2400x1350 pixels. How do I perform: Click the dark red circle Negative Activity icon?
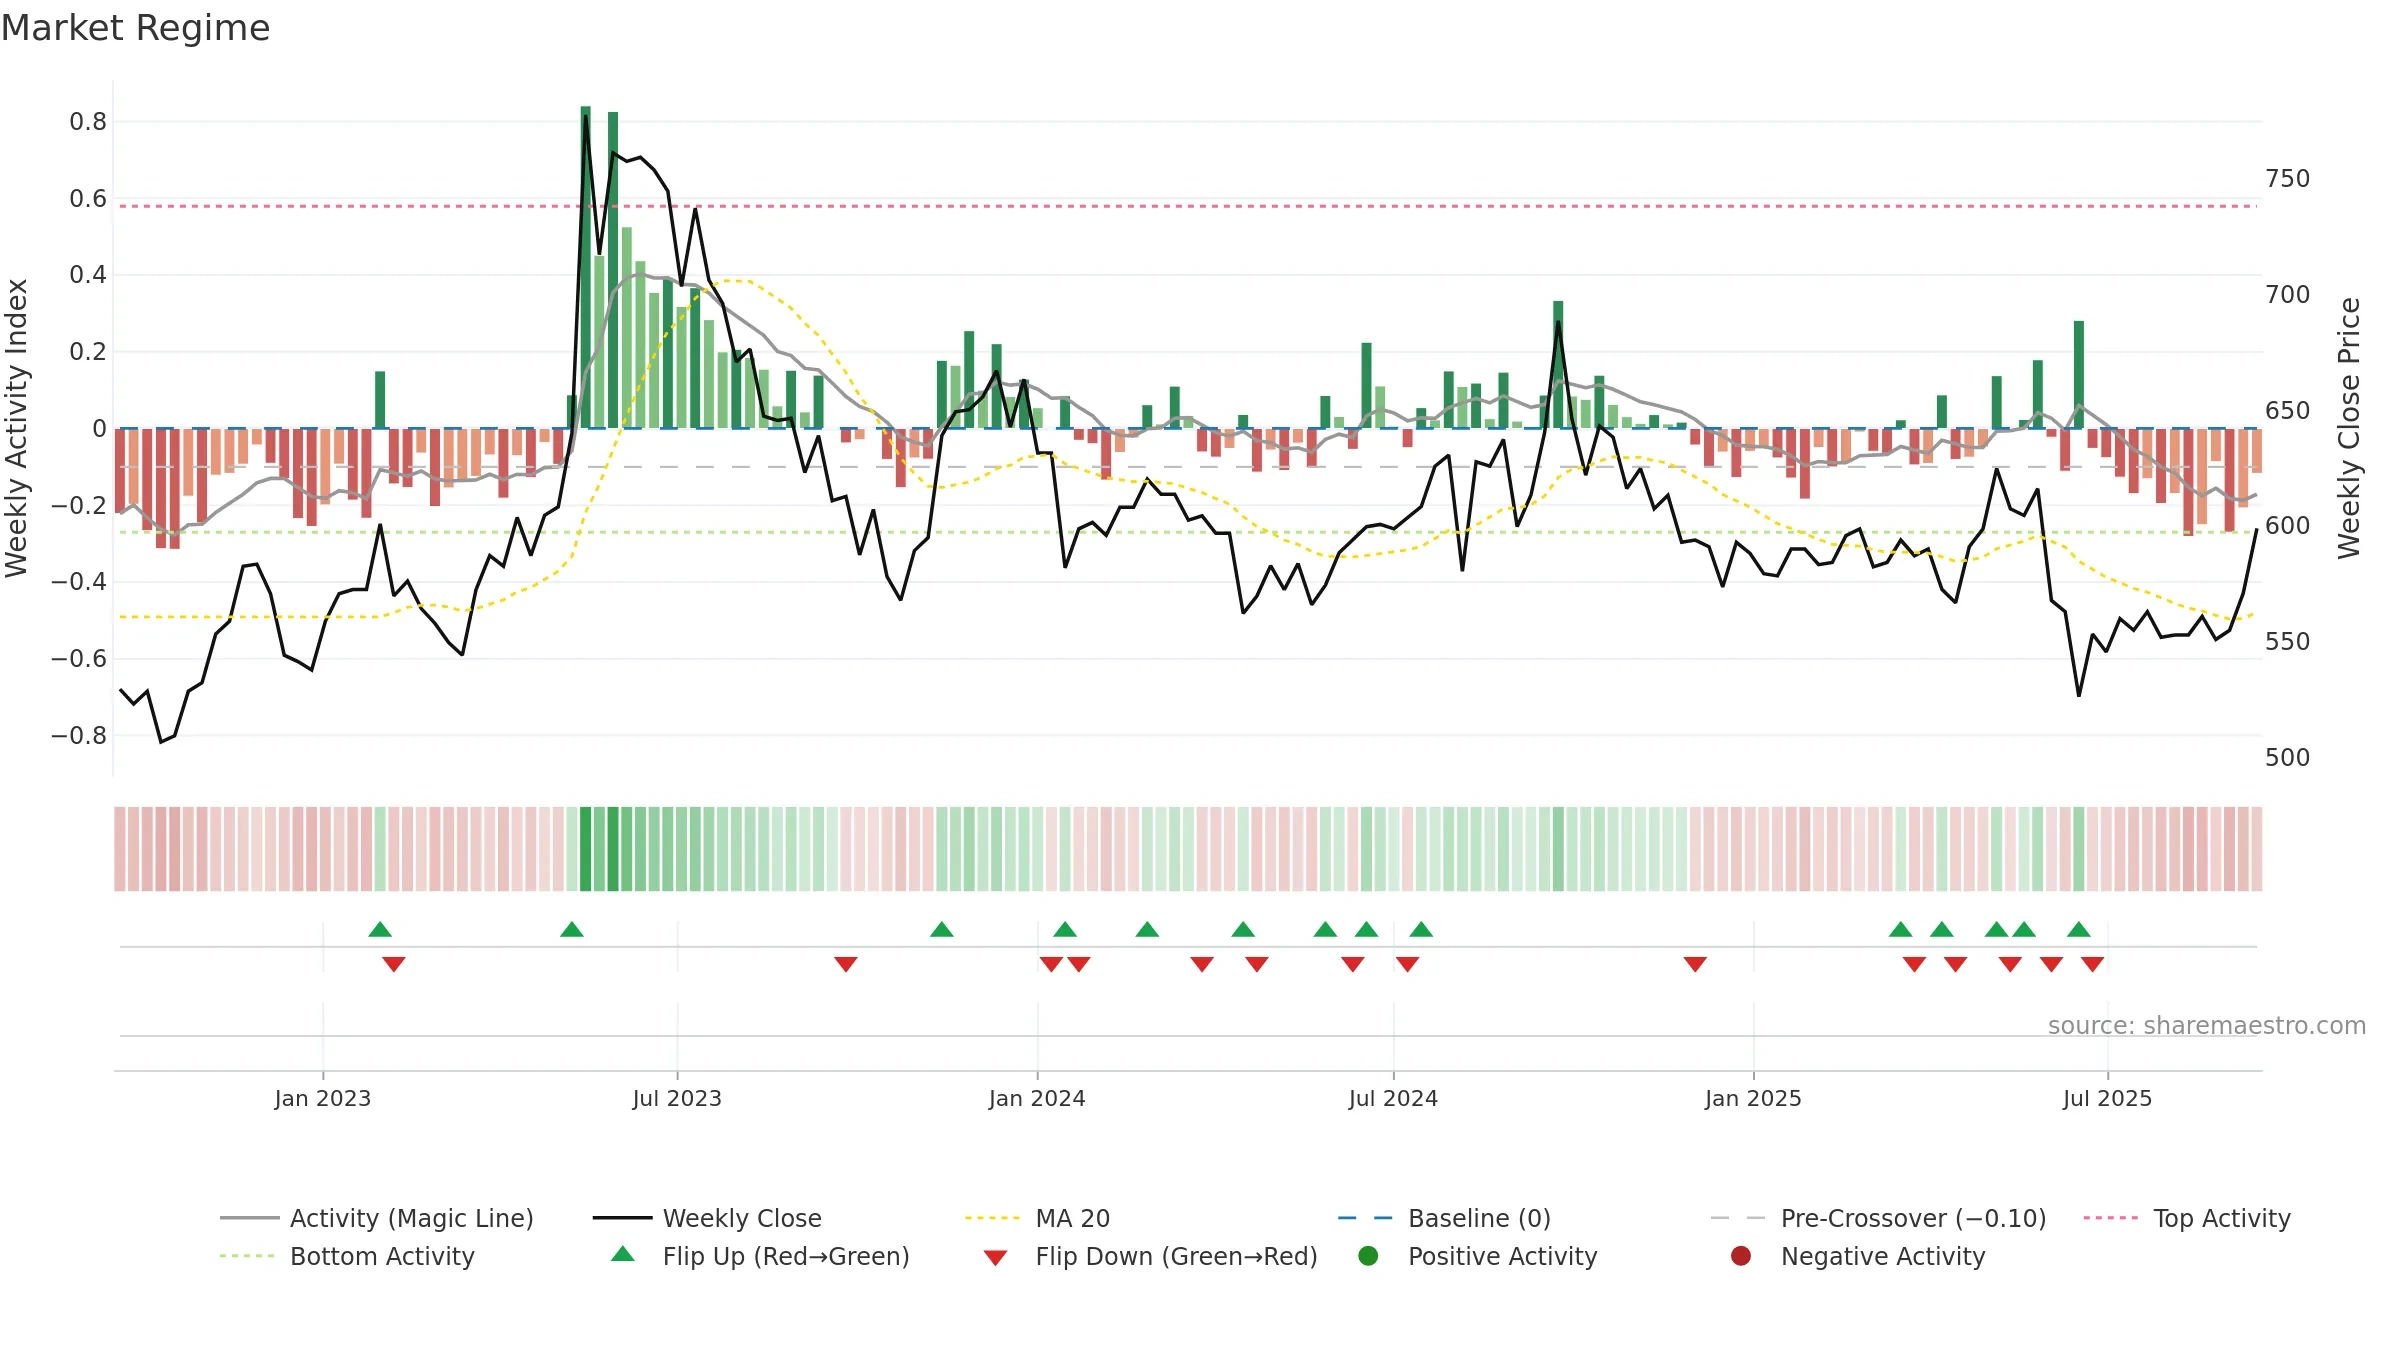[x=1741, y=1256]
